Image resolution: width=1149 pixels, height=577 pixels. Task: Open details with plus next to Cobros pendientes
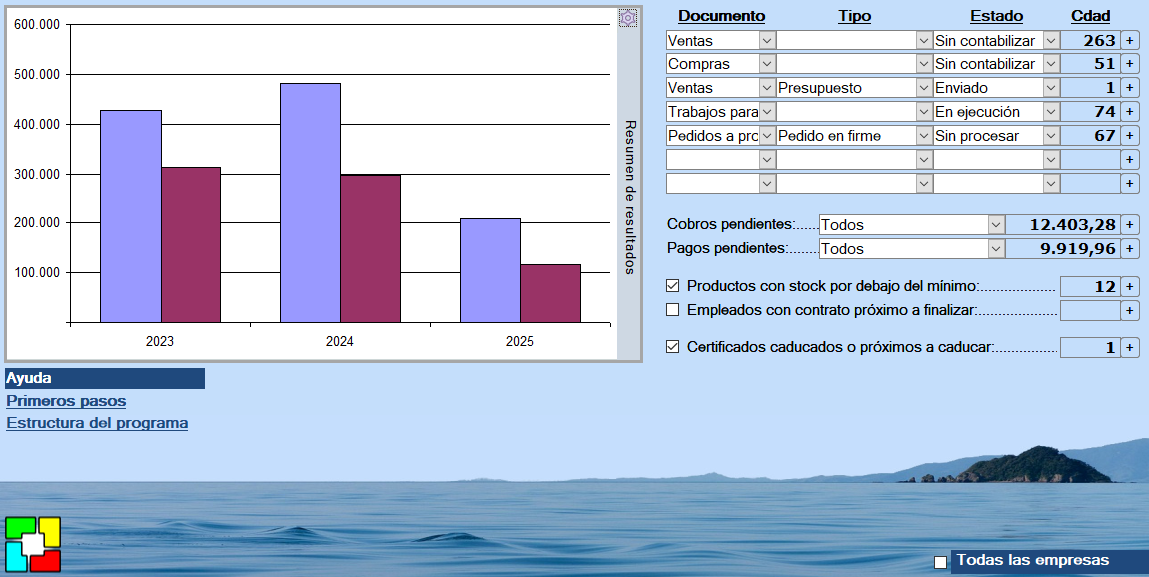[1129, 225]
